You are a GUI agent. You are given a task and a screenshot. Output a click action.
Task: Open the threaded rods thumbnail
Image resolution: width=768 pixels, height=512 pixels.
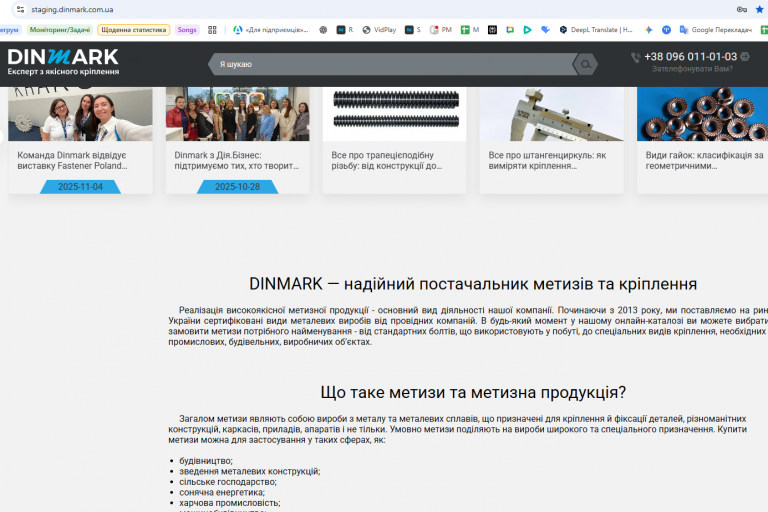tap(395, 114)
